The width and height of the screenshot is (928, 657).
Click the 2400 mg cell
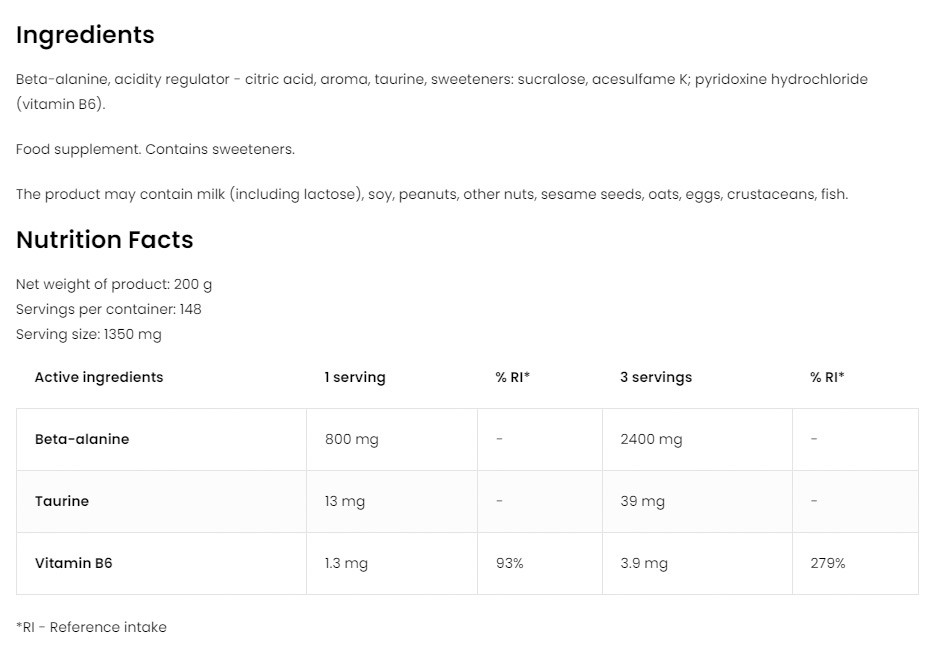[651, 439]
